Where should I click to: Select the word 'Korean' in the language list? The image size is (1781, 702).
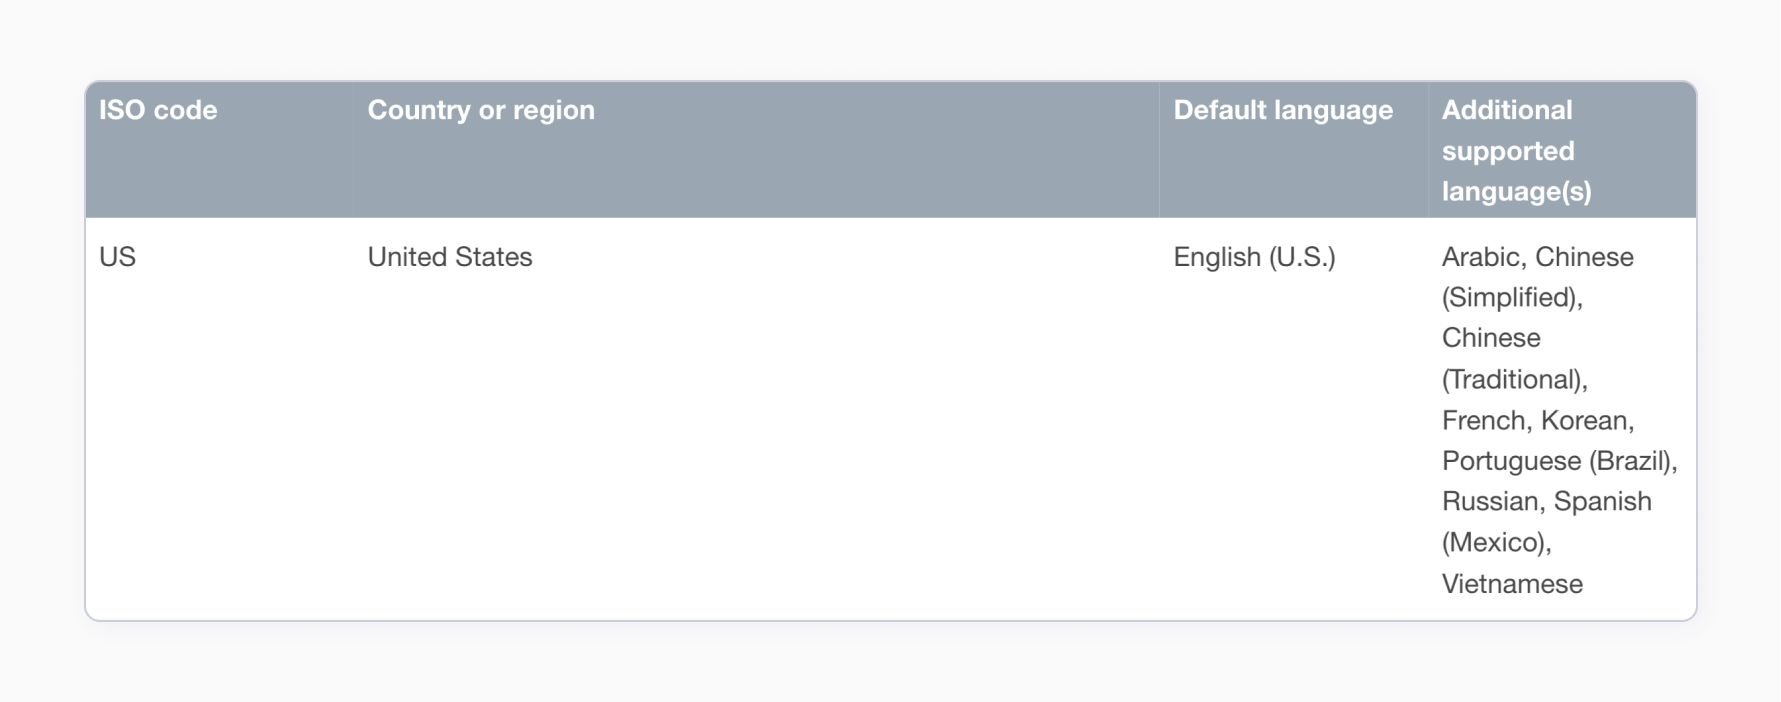pyautogui.click(x=1586, y=420)
